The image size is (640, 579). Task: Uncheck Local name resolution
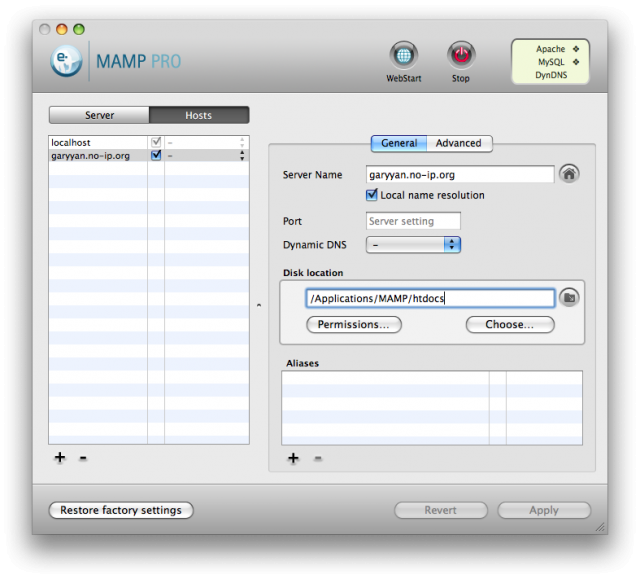[x=371, y=195]
